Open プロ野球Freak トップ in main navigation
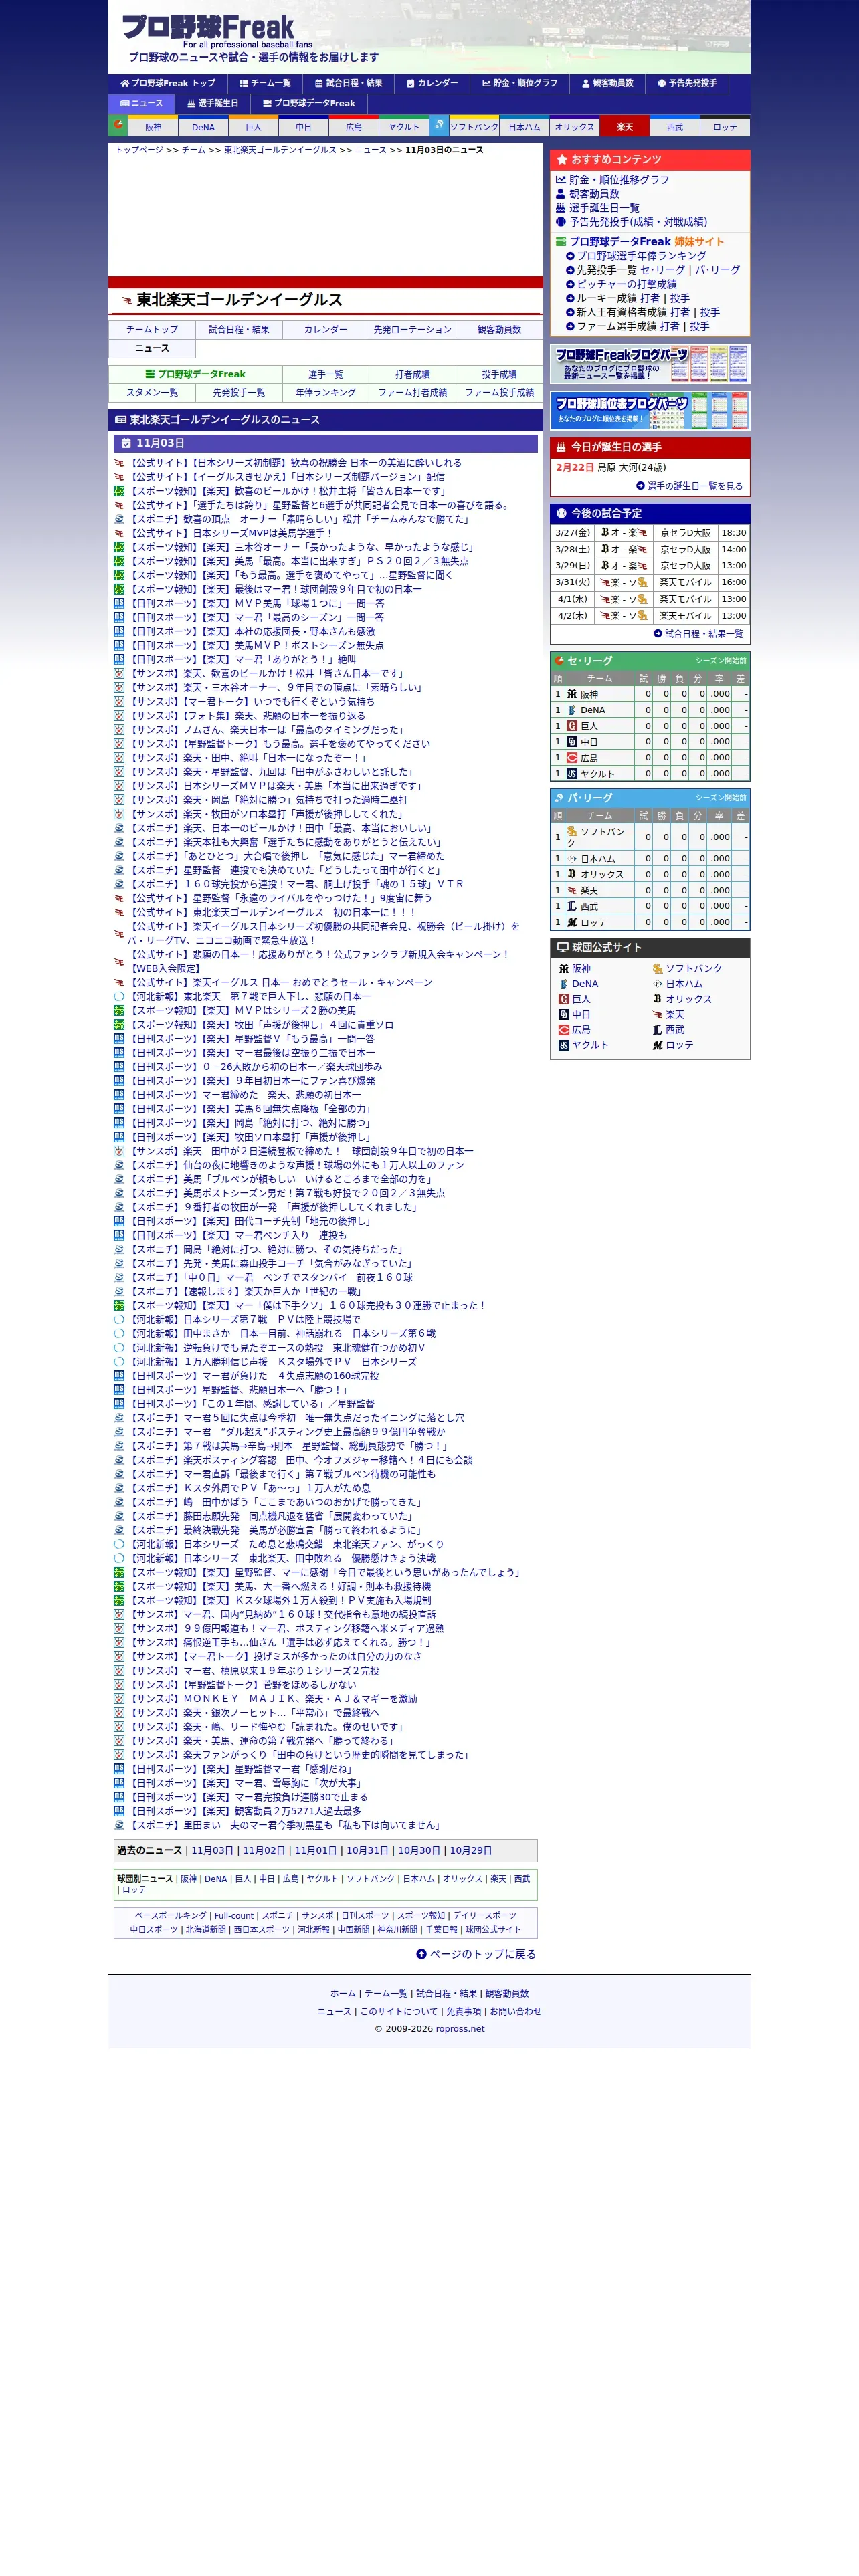The width and height of the screenshot is (859, 2576). click(168, 83)
